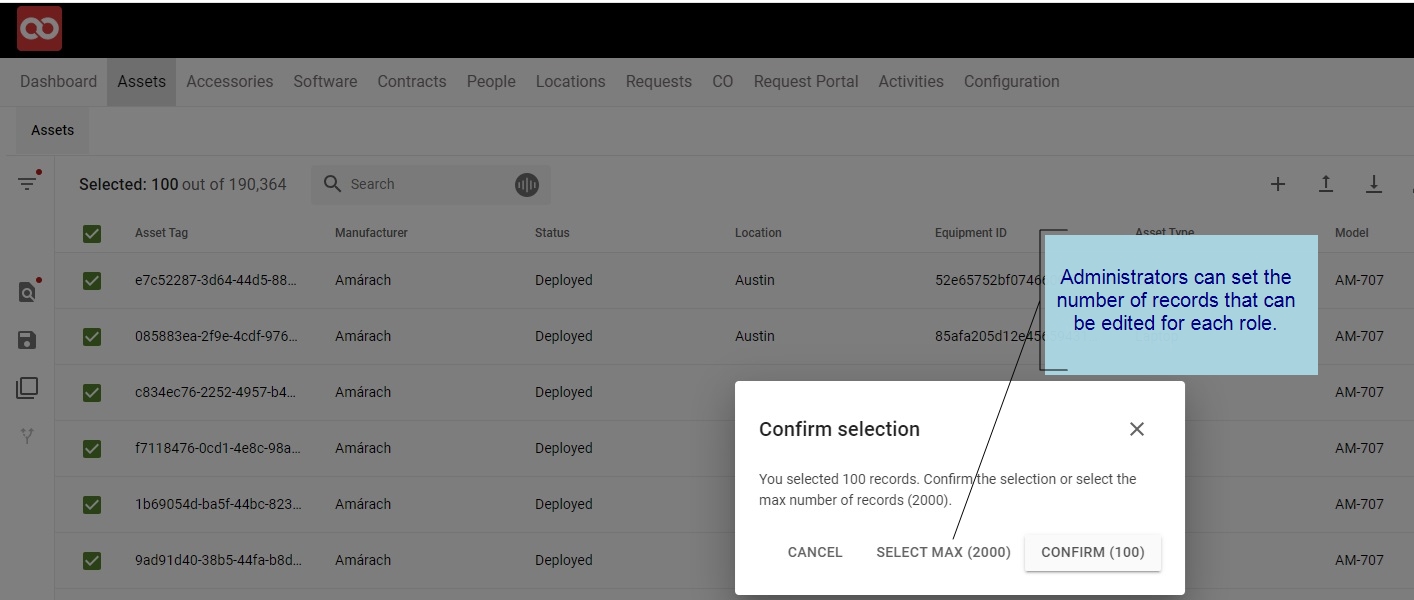Click the voice search waveform icon

coord(527,184)
